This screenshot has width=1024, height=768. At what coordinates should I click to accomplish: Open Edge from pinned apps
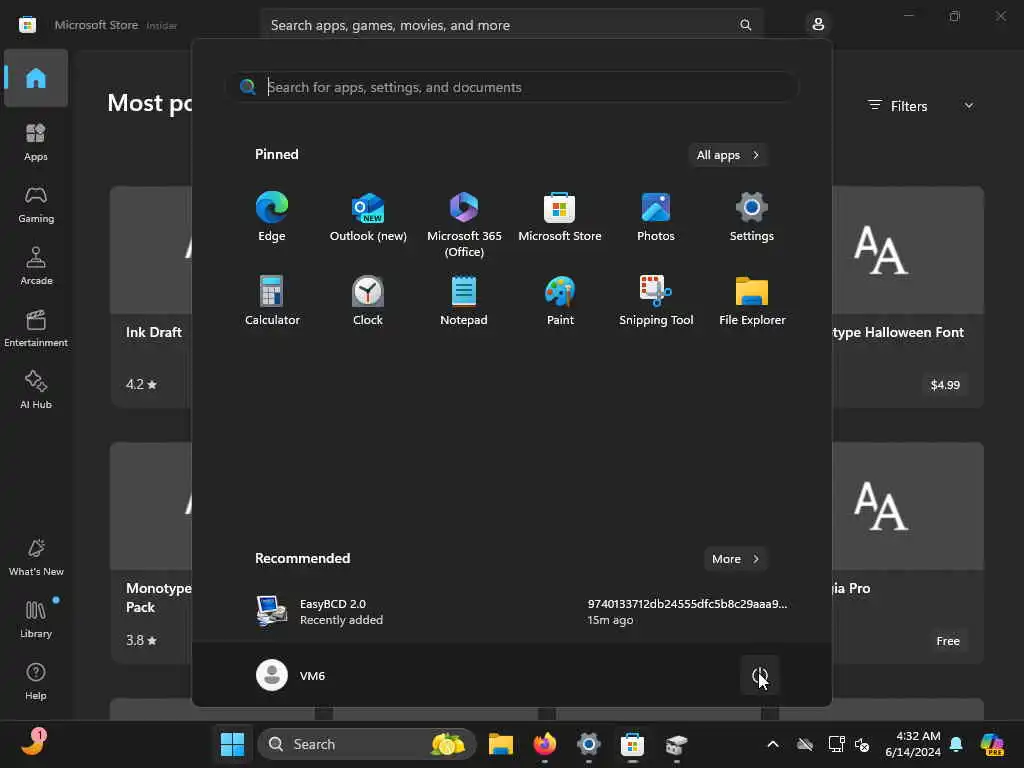[x=272, y=217]
